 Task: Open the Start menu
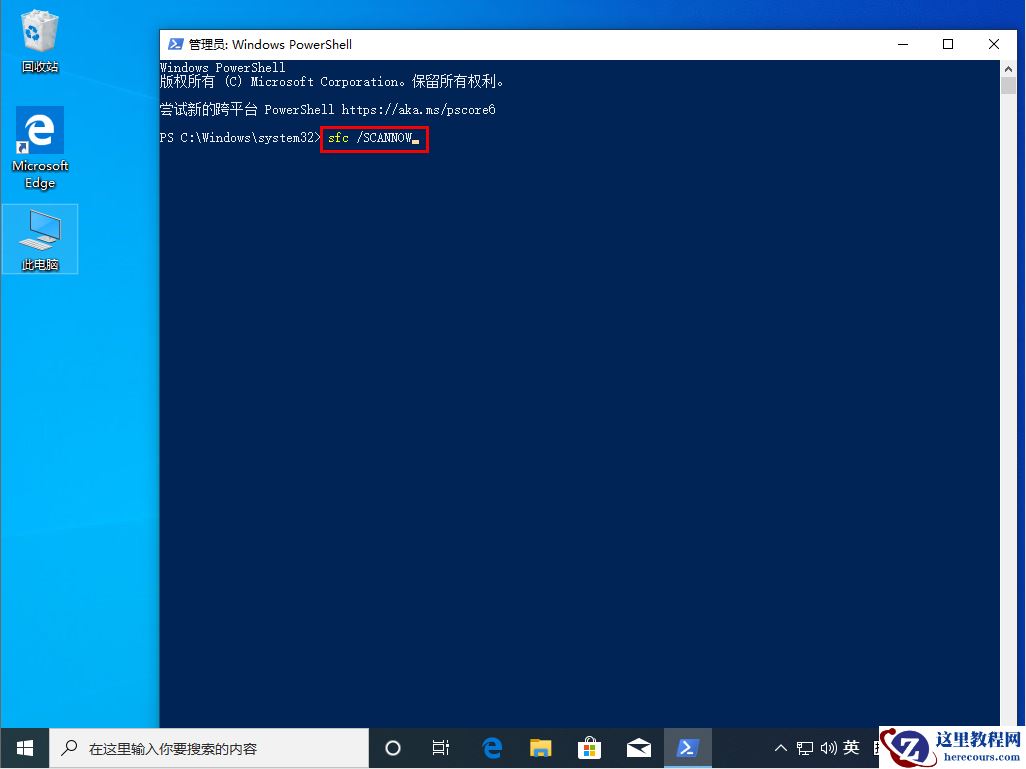tap(23, 747)
